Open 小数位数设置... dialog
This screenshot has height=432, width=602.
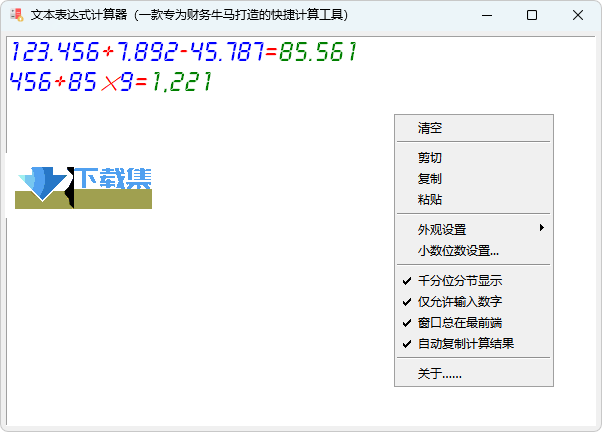tap(458, 250)
